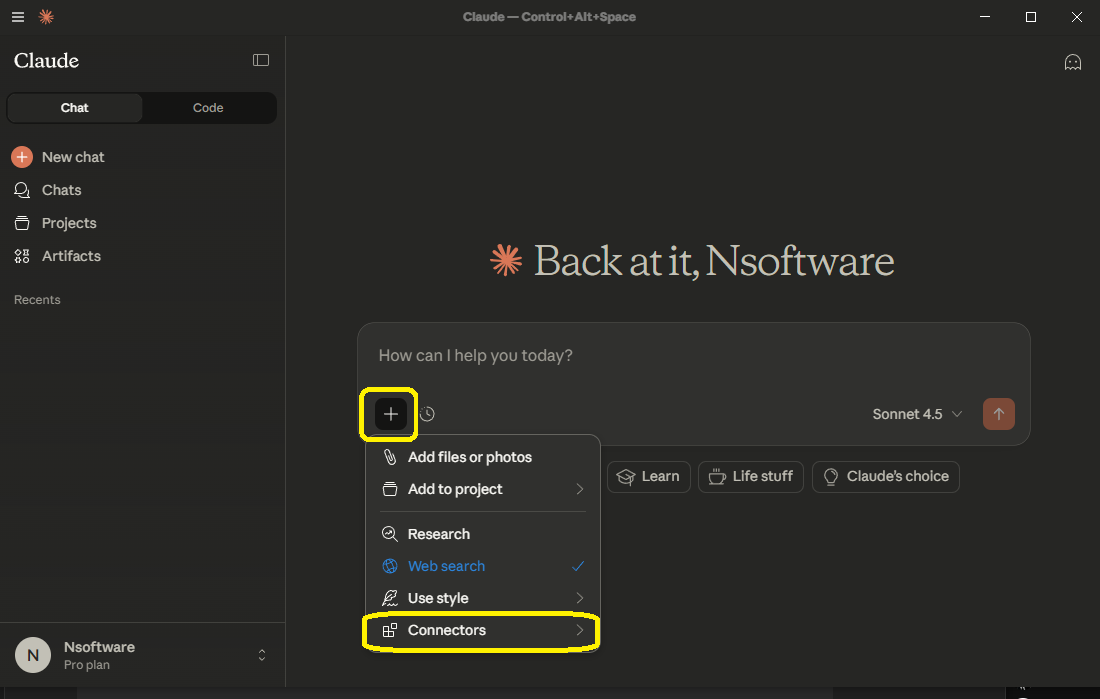Collapse sidebar using the panel icon
The width and height of the screenshot is (1100, 699).
[261, 60]
